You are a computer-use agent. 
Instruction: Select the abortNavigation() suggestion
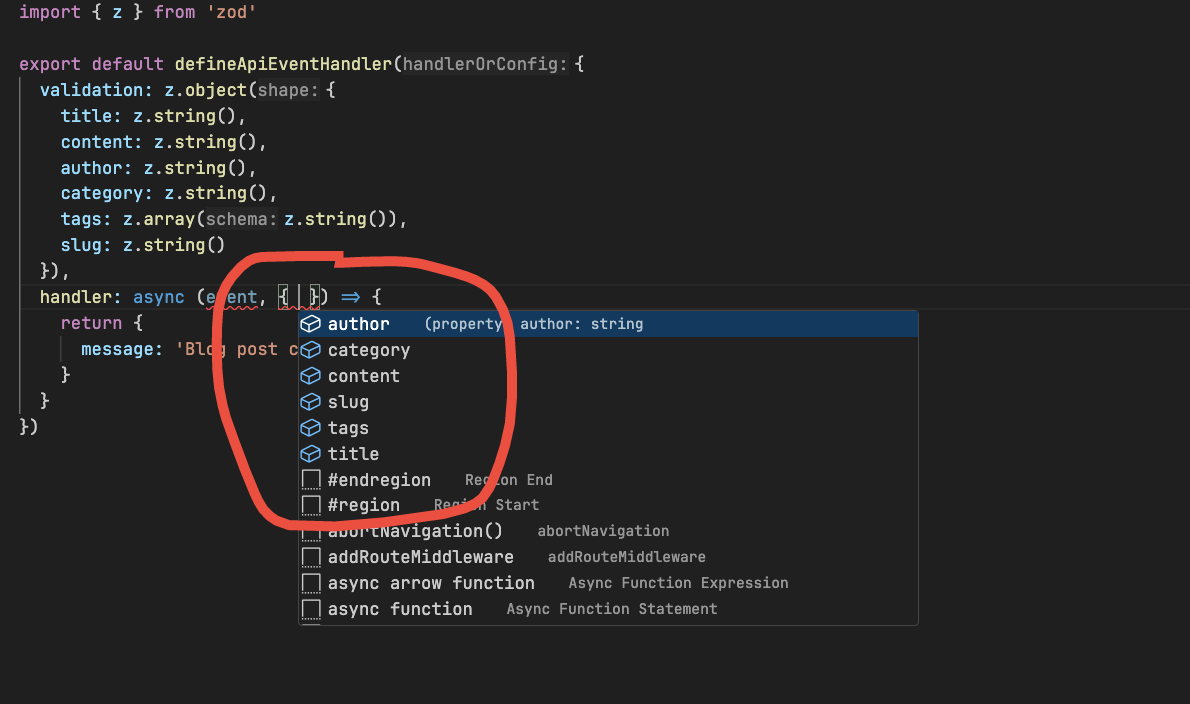click(x=415, y=531)
